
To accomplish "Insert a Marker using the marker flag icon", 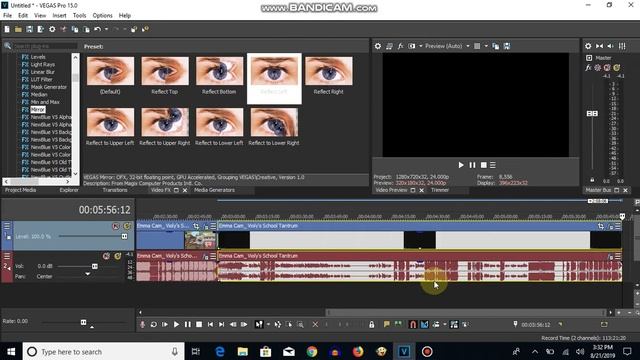I will point(386,324).
